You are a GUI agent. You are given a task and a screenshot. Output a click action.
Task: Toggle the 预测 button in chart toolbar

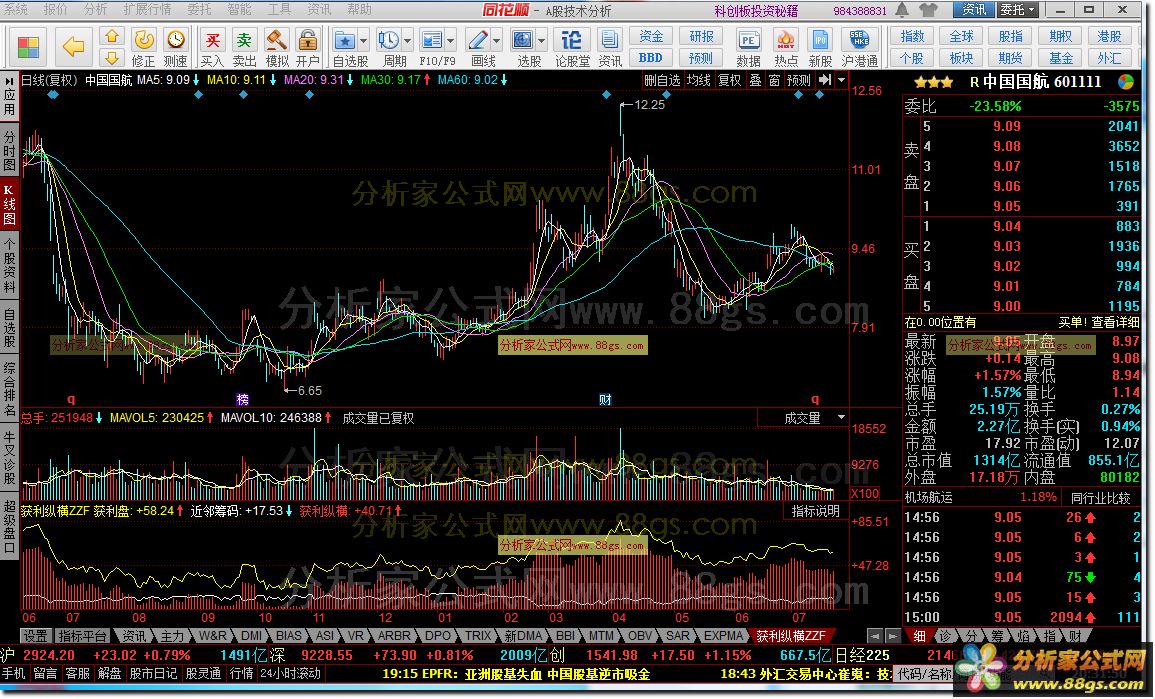[x=798, y=80]
